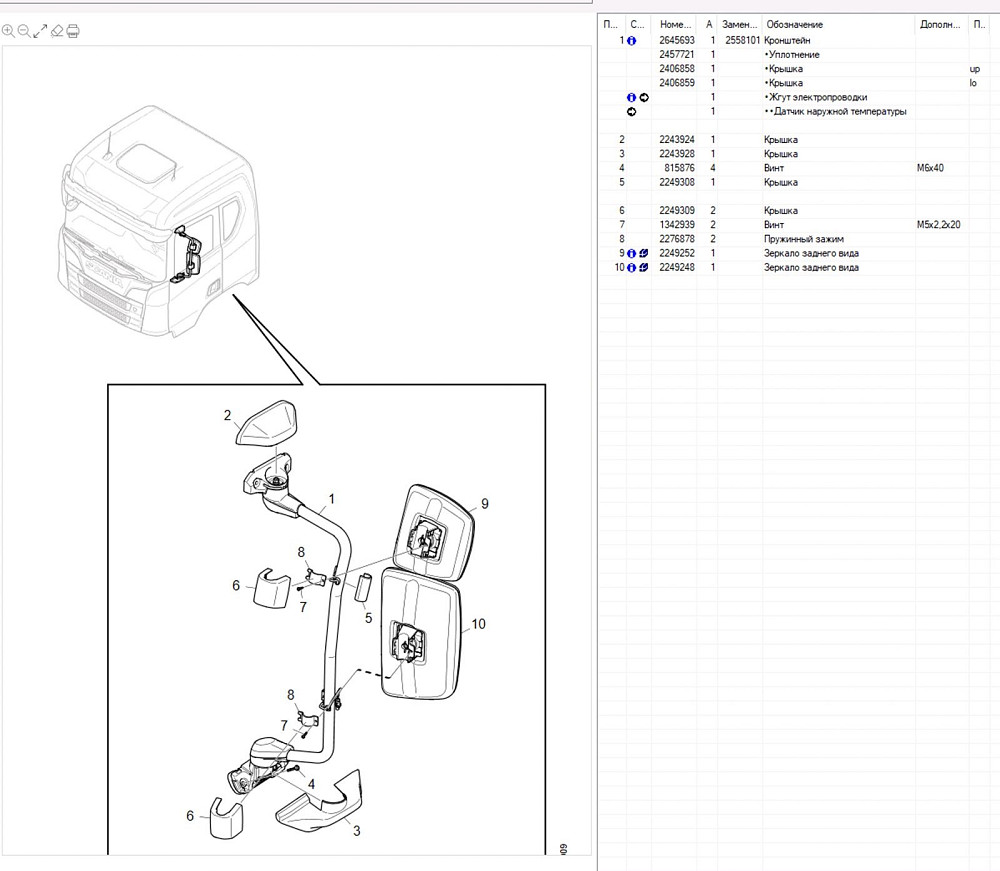Print the diagram using the printer icon
Image resolution: width=1000 pixels, height=871 pixels.
pyautogui.click(x=73, y=31)
